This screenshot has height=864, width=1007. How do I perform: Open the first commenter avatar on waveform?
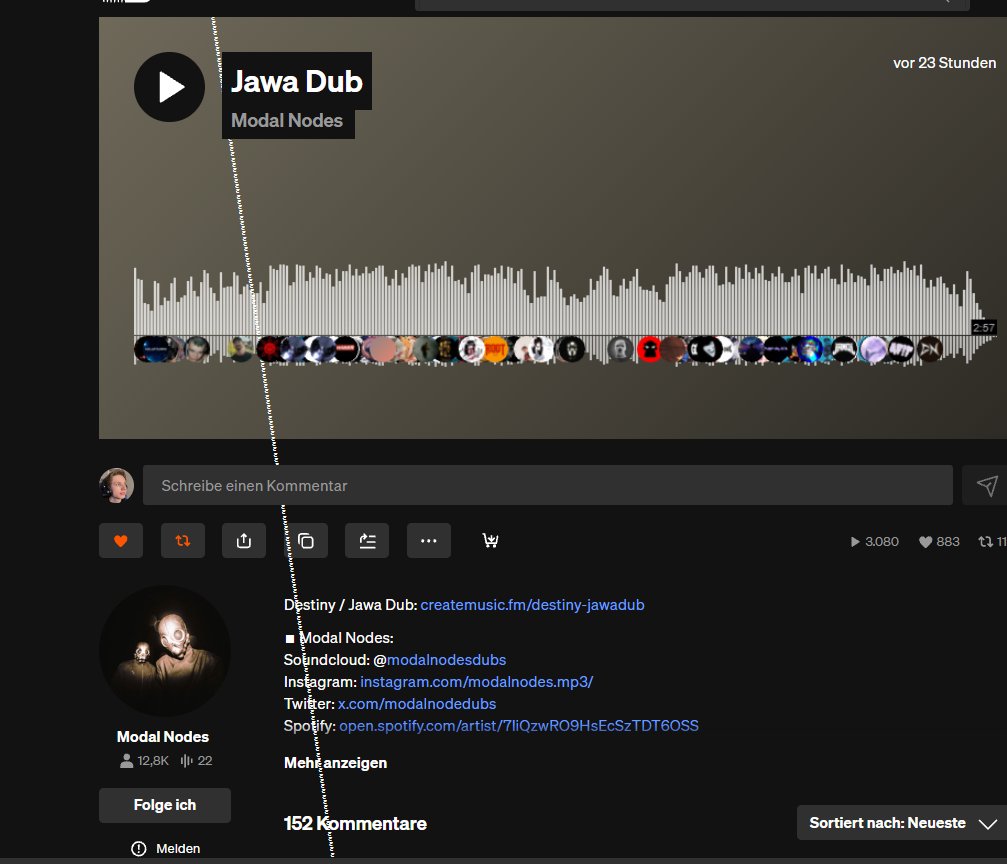(x=147, y=349)
